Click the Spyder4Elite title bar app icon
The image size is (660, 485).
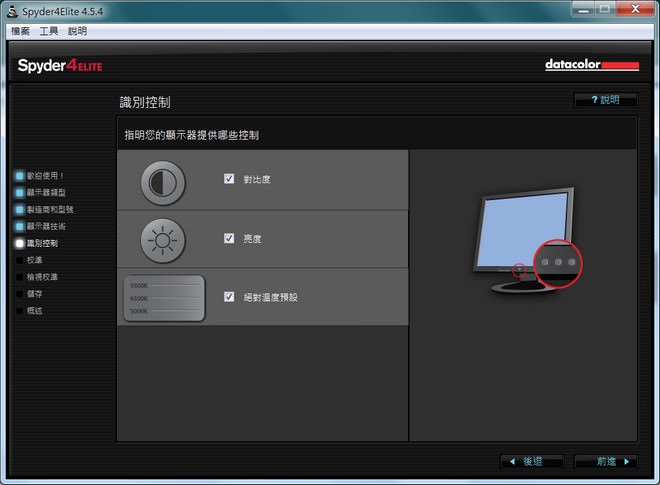click(11, 11)
